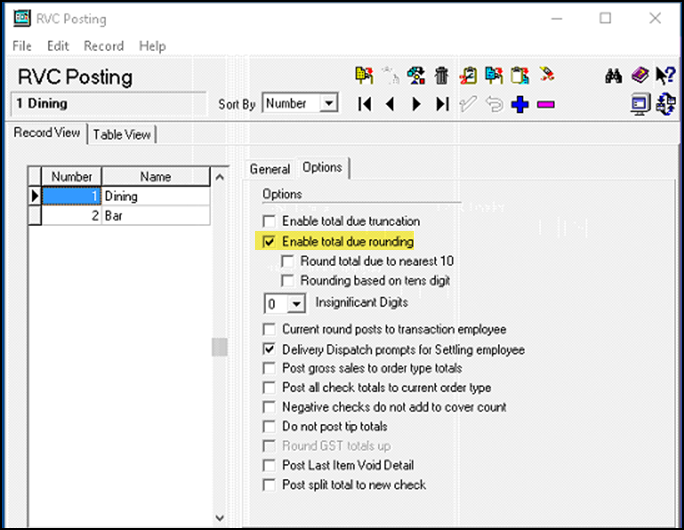Open search with binoculars icon
This screenshot has width=684, height=530.
click(616, 76)
